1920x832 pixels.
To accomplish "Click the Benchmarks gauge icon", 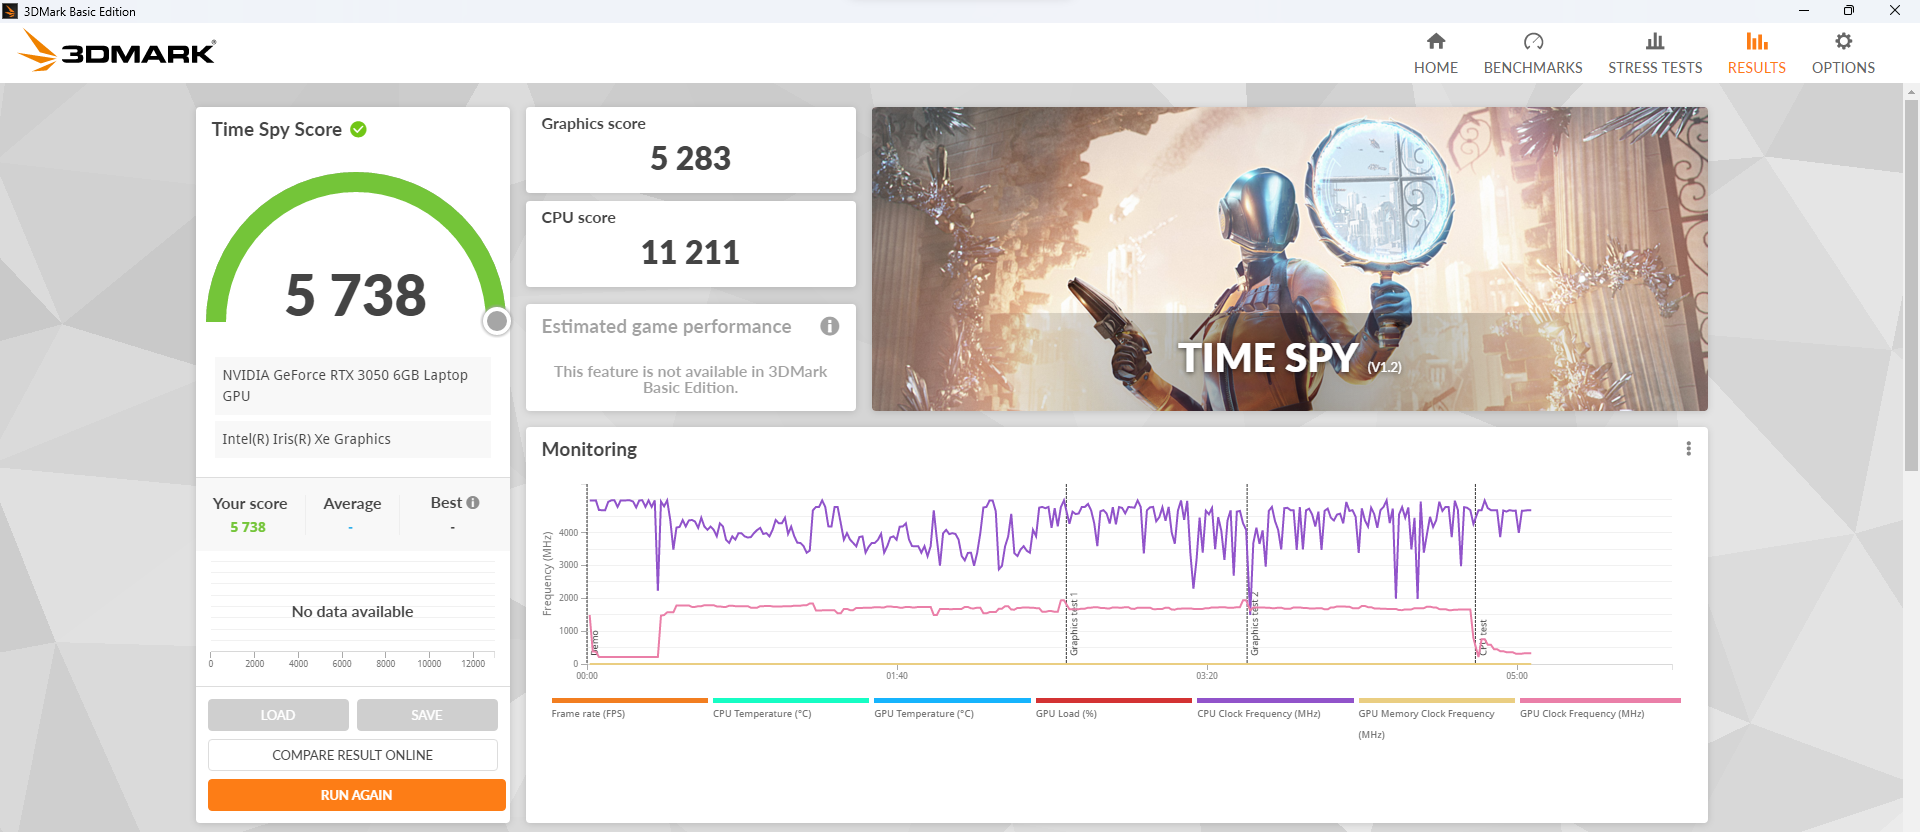I will point(1533,41).
